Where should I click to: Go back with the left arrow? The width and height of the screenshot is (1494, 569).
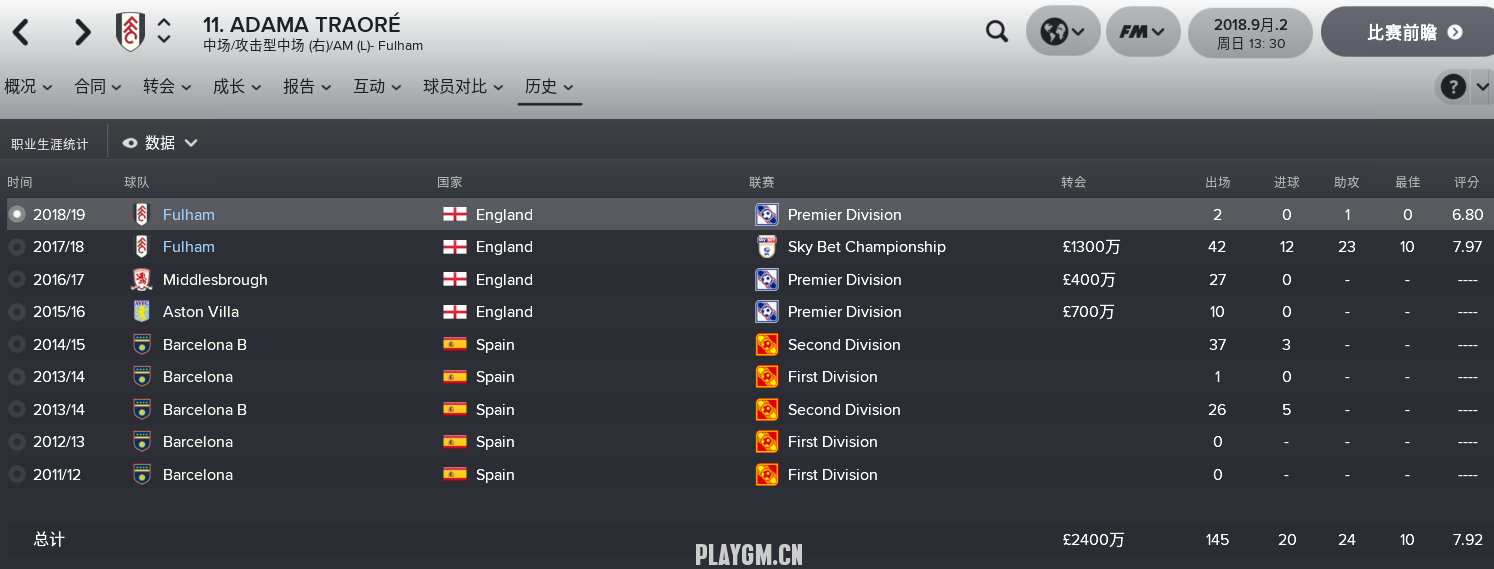tap(21, 32)
